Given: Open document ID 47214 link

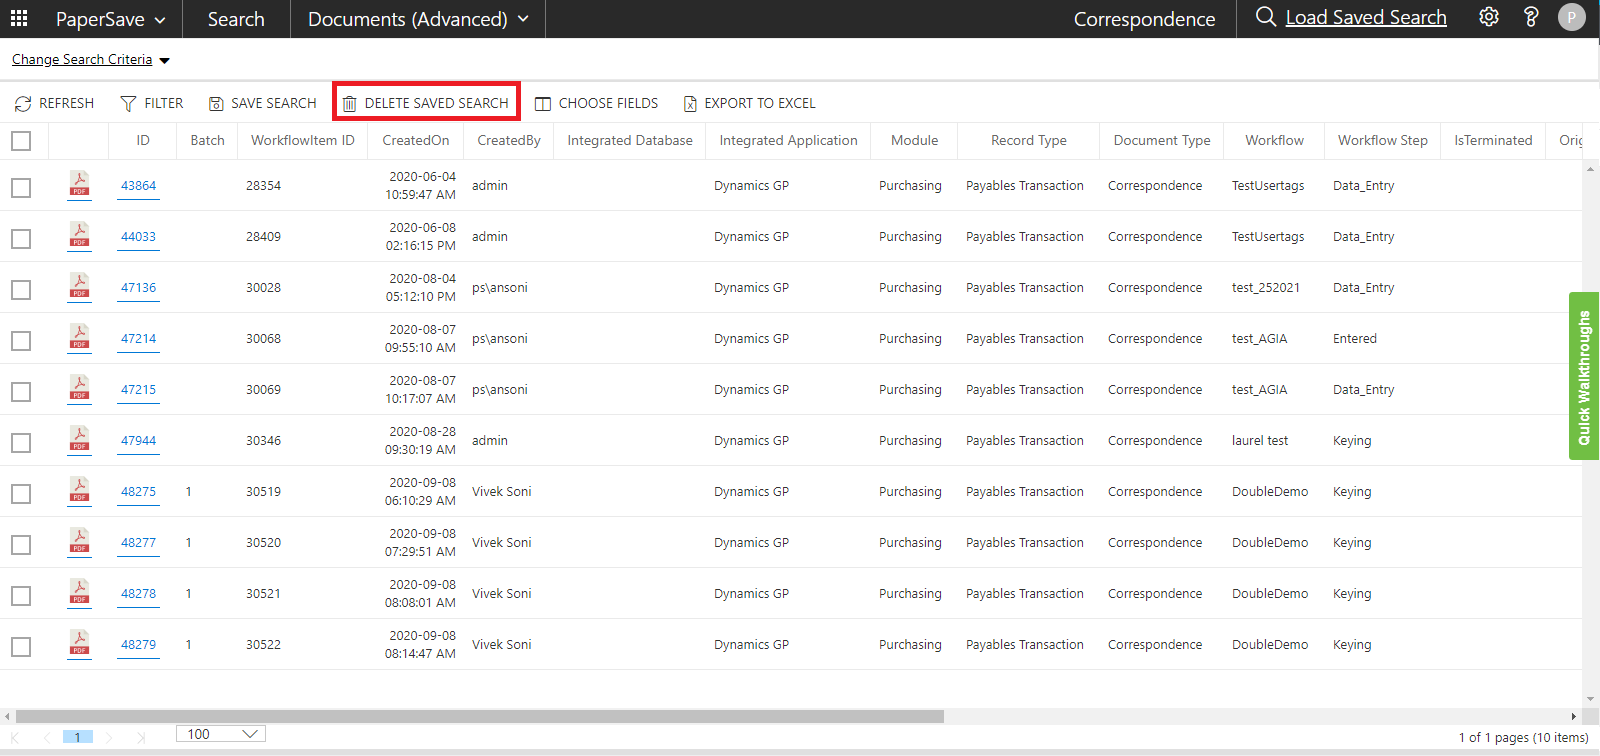Looking at the screenshot, I should pyautogui.click(x=138, y=339).
